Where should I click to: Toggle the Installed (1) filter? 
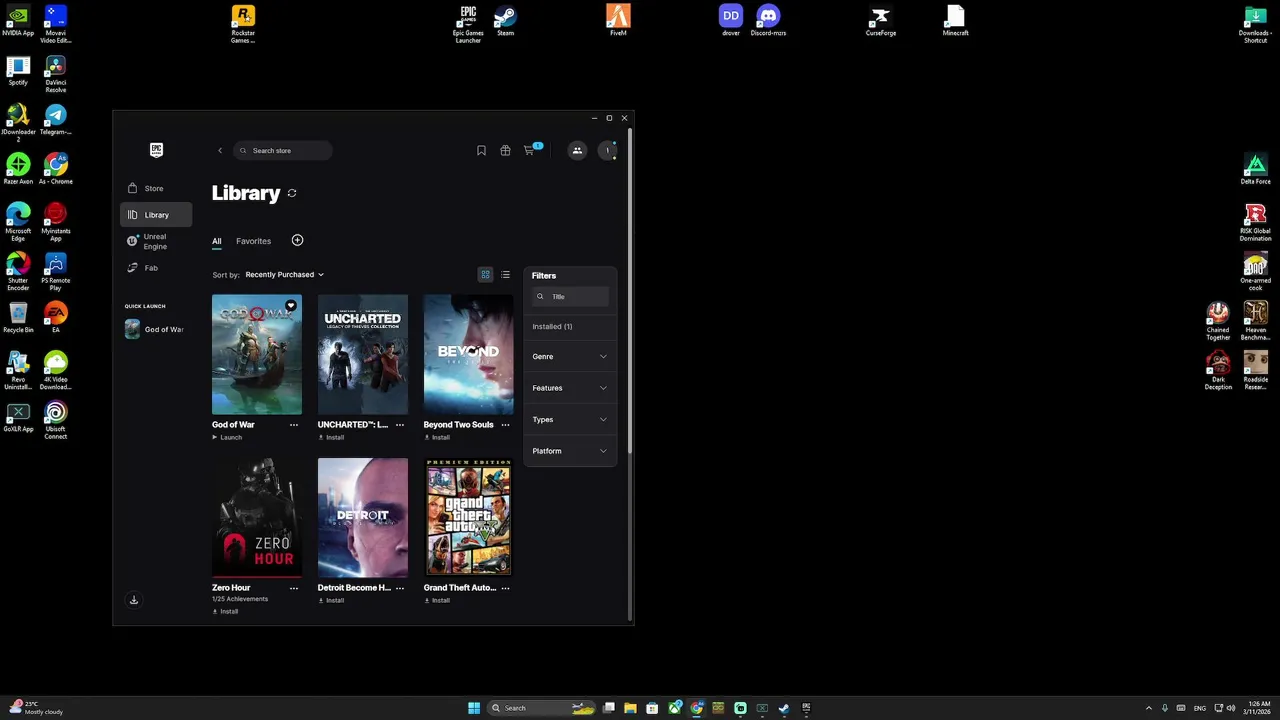coord(552,327)
